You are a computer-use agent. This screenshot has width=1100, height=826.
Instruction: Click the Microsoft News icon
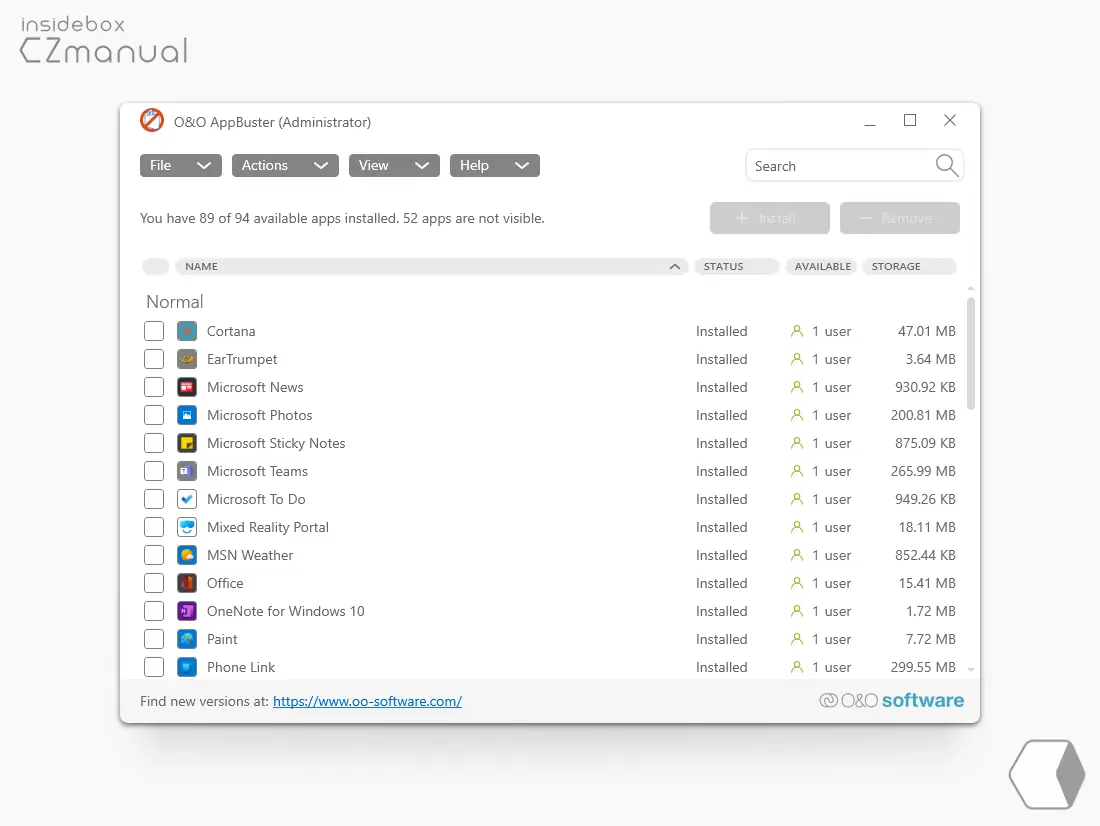click(x=187, y=387)
